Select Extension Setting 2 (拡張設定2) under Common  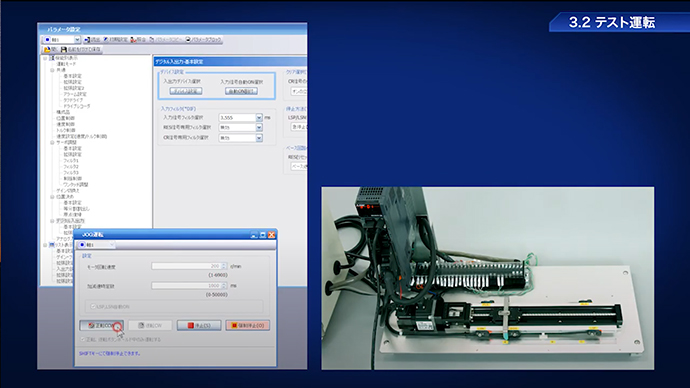(73, 88)
